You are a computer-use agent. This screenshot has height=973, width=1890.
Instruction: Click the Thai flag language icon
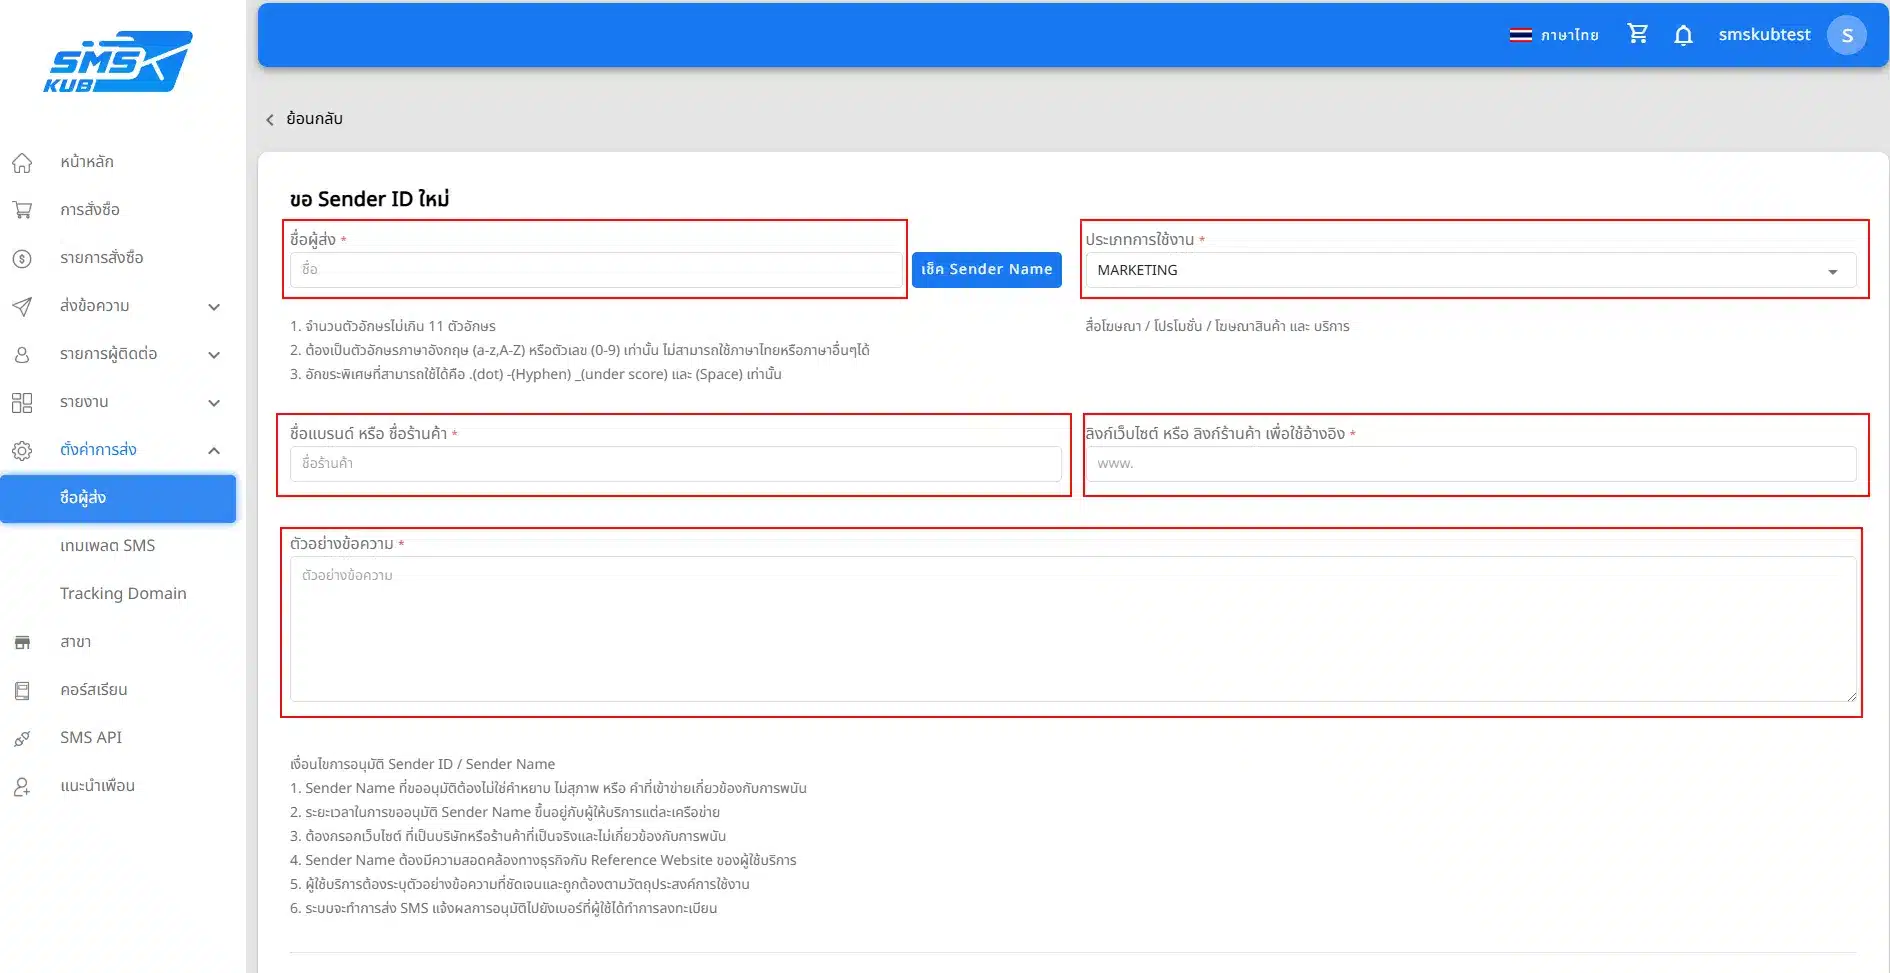point(1520,35)
